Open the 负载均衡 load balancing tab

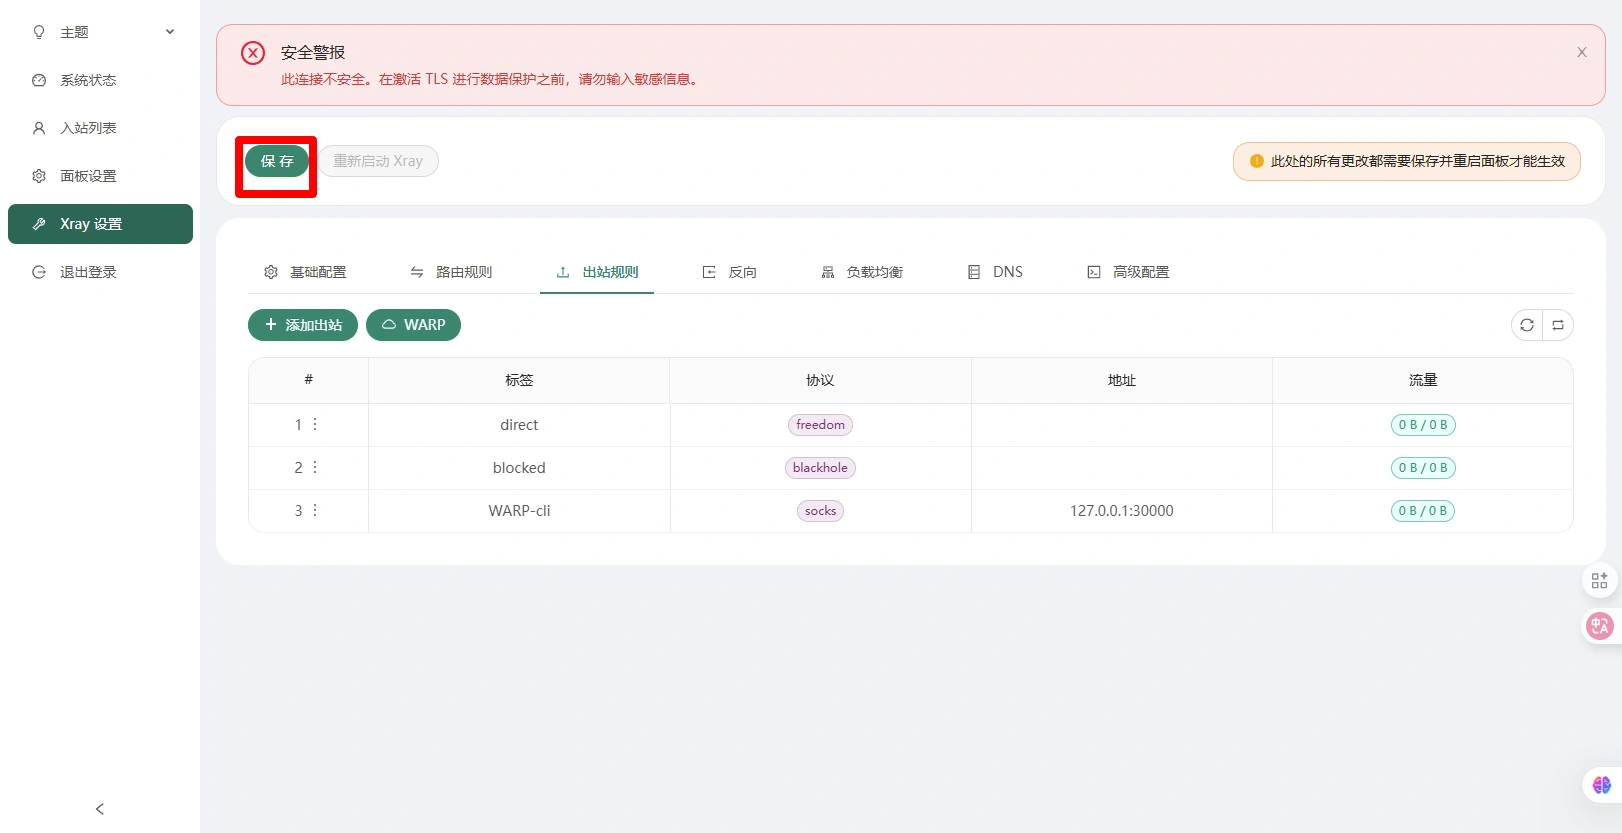862,272
